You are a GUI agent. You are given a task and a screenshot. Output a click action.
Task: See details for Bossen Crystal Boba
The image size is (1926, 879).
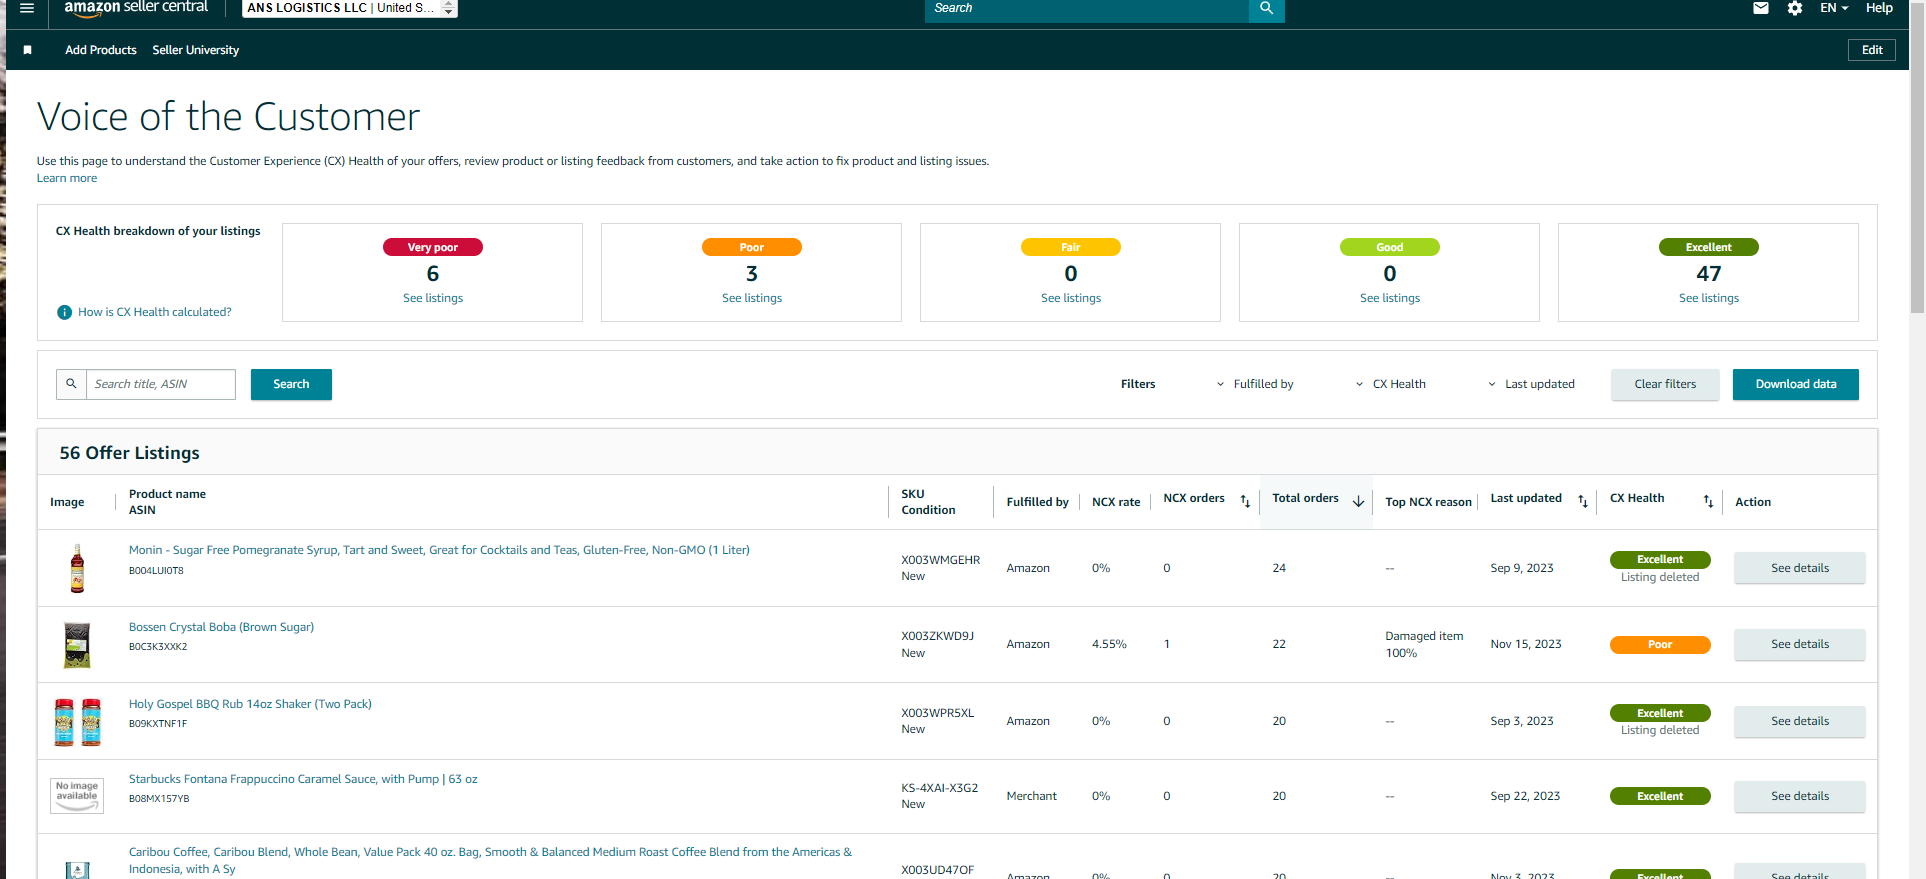1800,644
